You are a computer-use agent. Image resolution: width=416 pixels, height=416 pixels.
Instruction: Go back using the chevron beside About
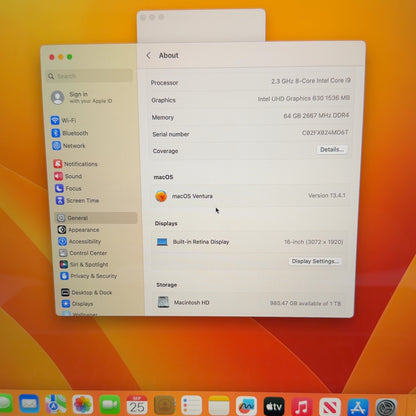[149, 55]
